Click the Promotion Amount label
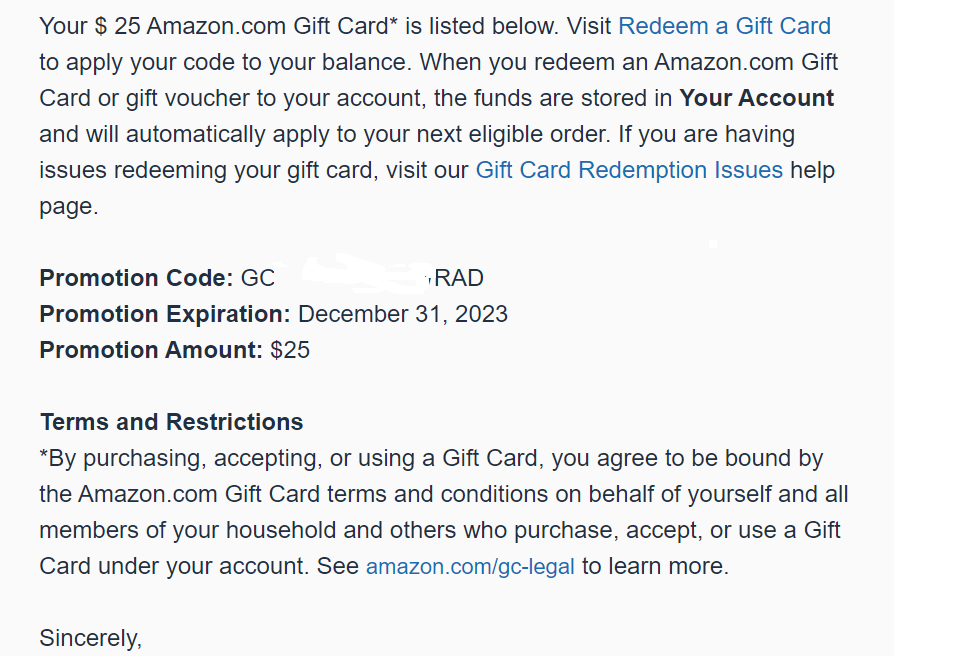The height and width of the screenshot is (656, 953). (151, 350)
